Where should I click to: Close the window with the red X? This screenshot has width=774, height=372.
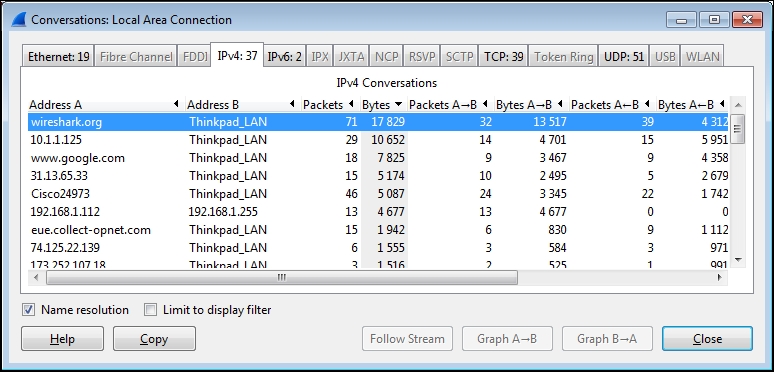click(747, 20)
